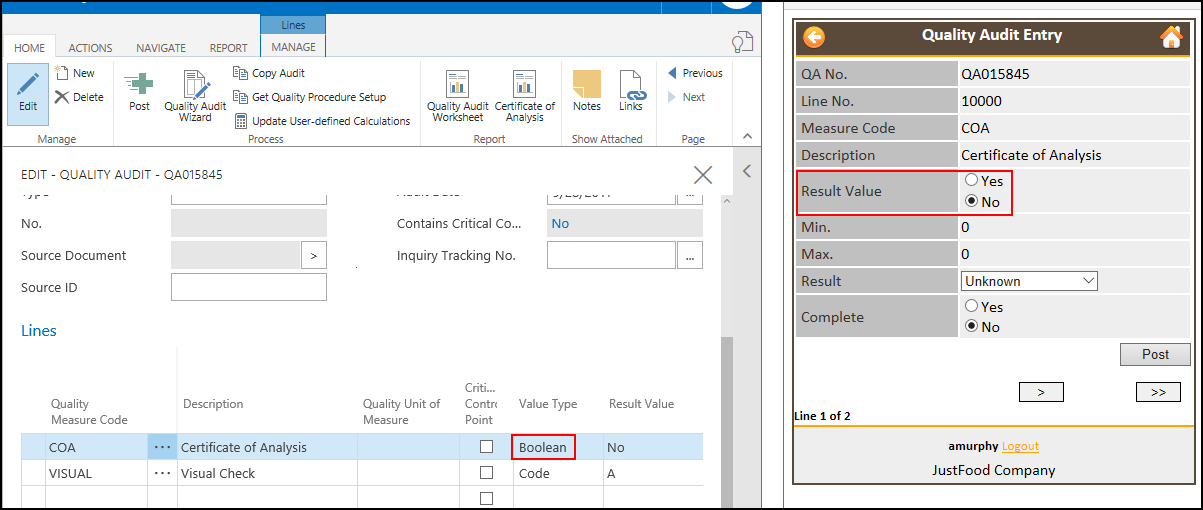Click the VISUAL measure code cell
1203x510 pixels.
97,473
